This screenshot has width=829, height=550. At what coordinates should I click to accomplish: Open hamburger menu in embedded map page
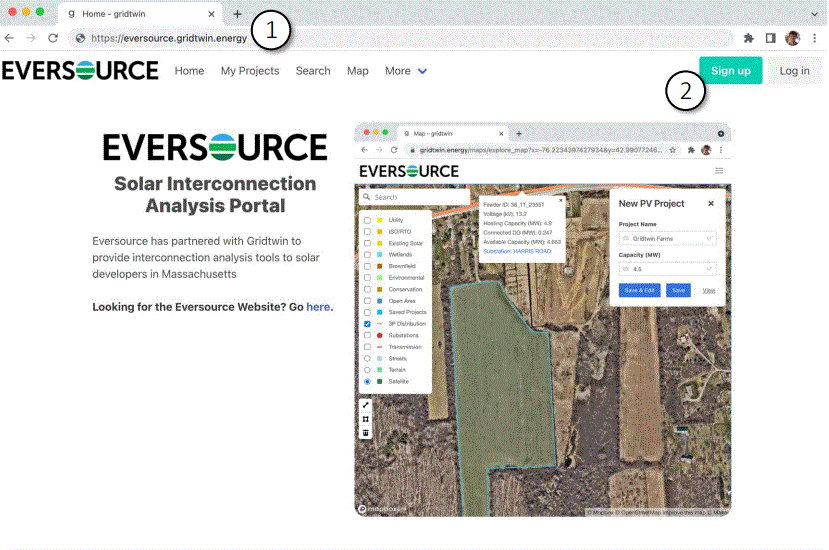tap(719, 170)
